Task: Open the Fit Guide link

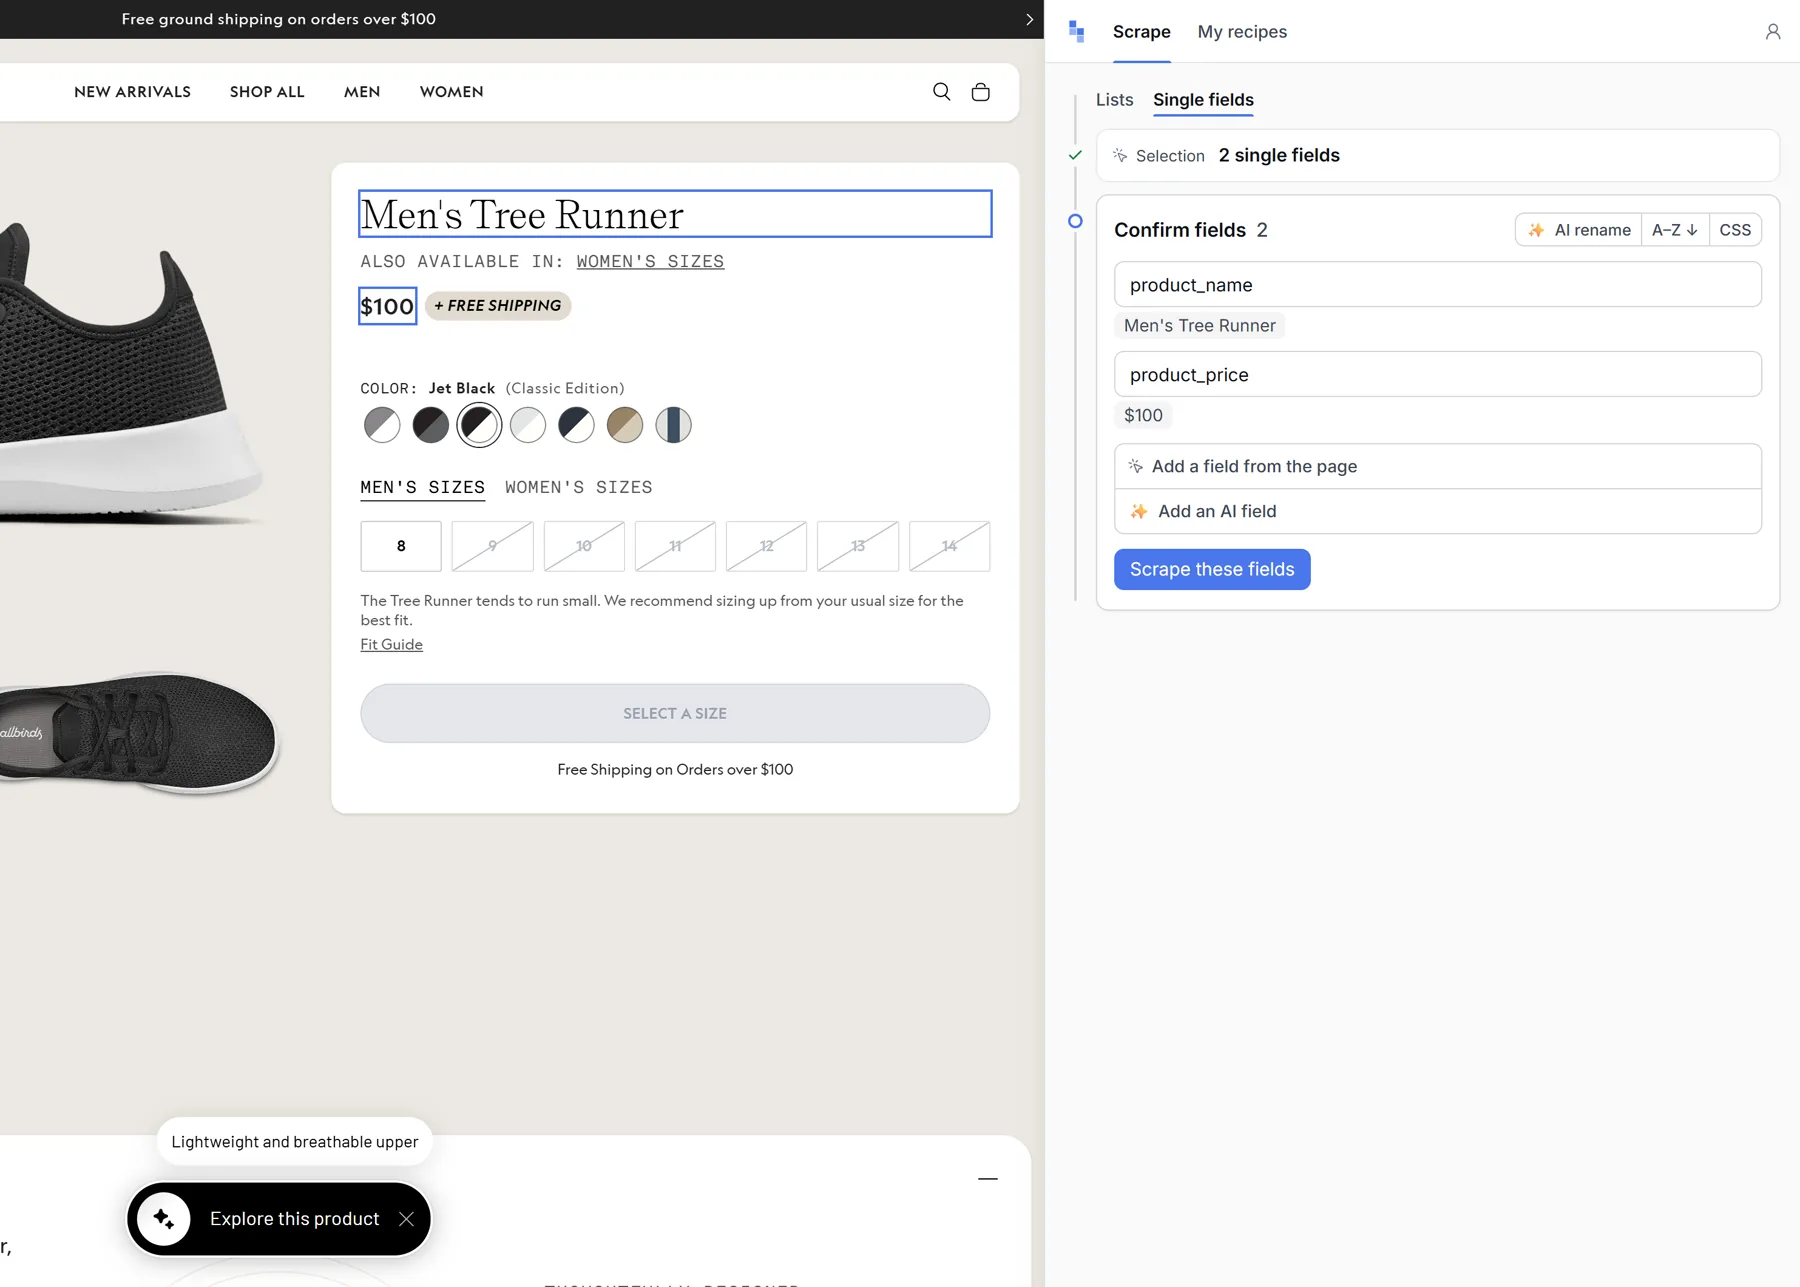Action: (391, 645)
